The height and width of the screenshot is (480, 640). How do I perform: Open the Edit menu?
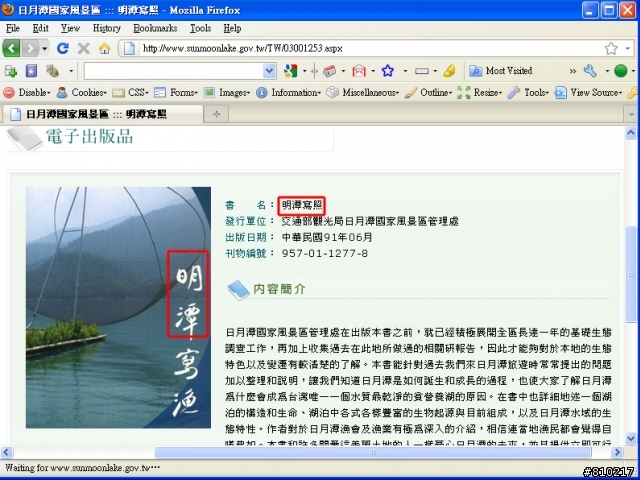(x=41, y=28)
